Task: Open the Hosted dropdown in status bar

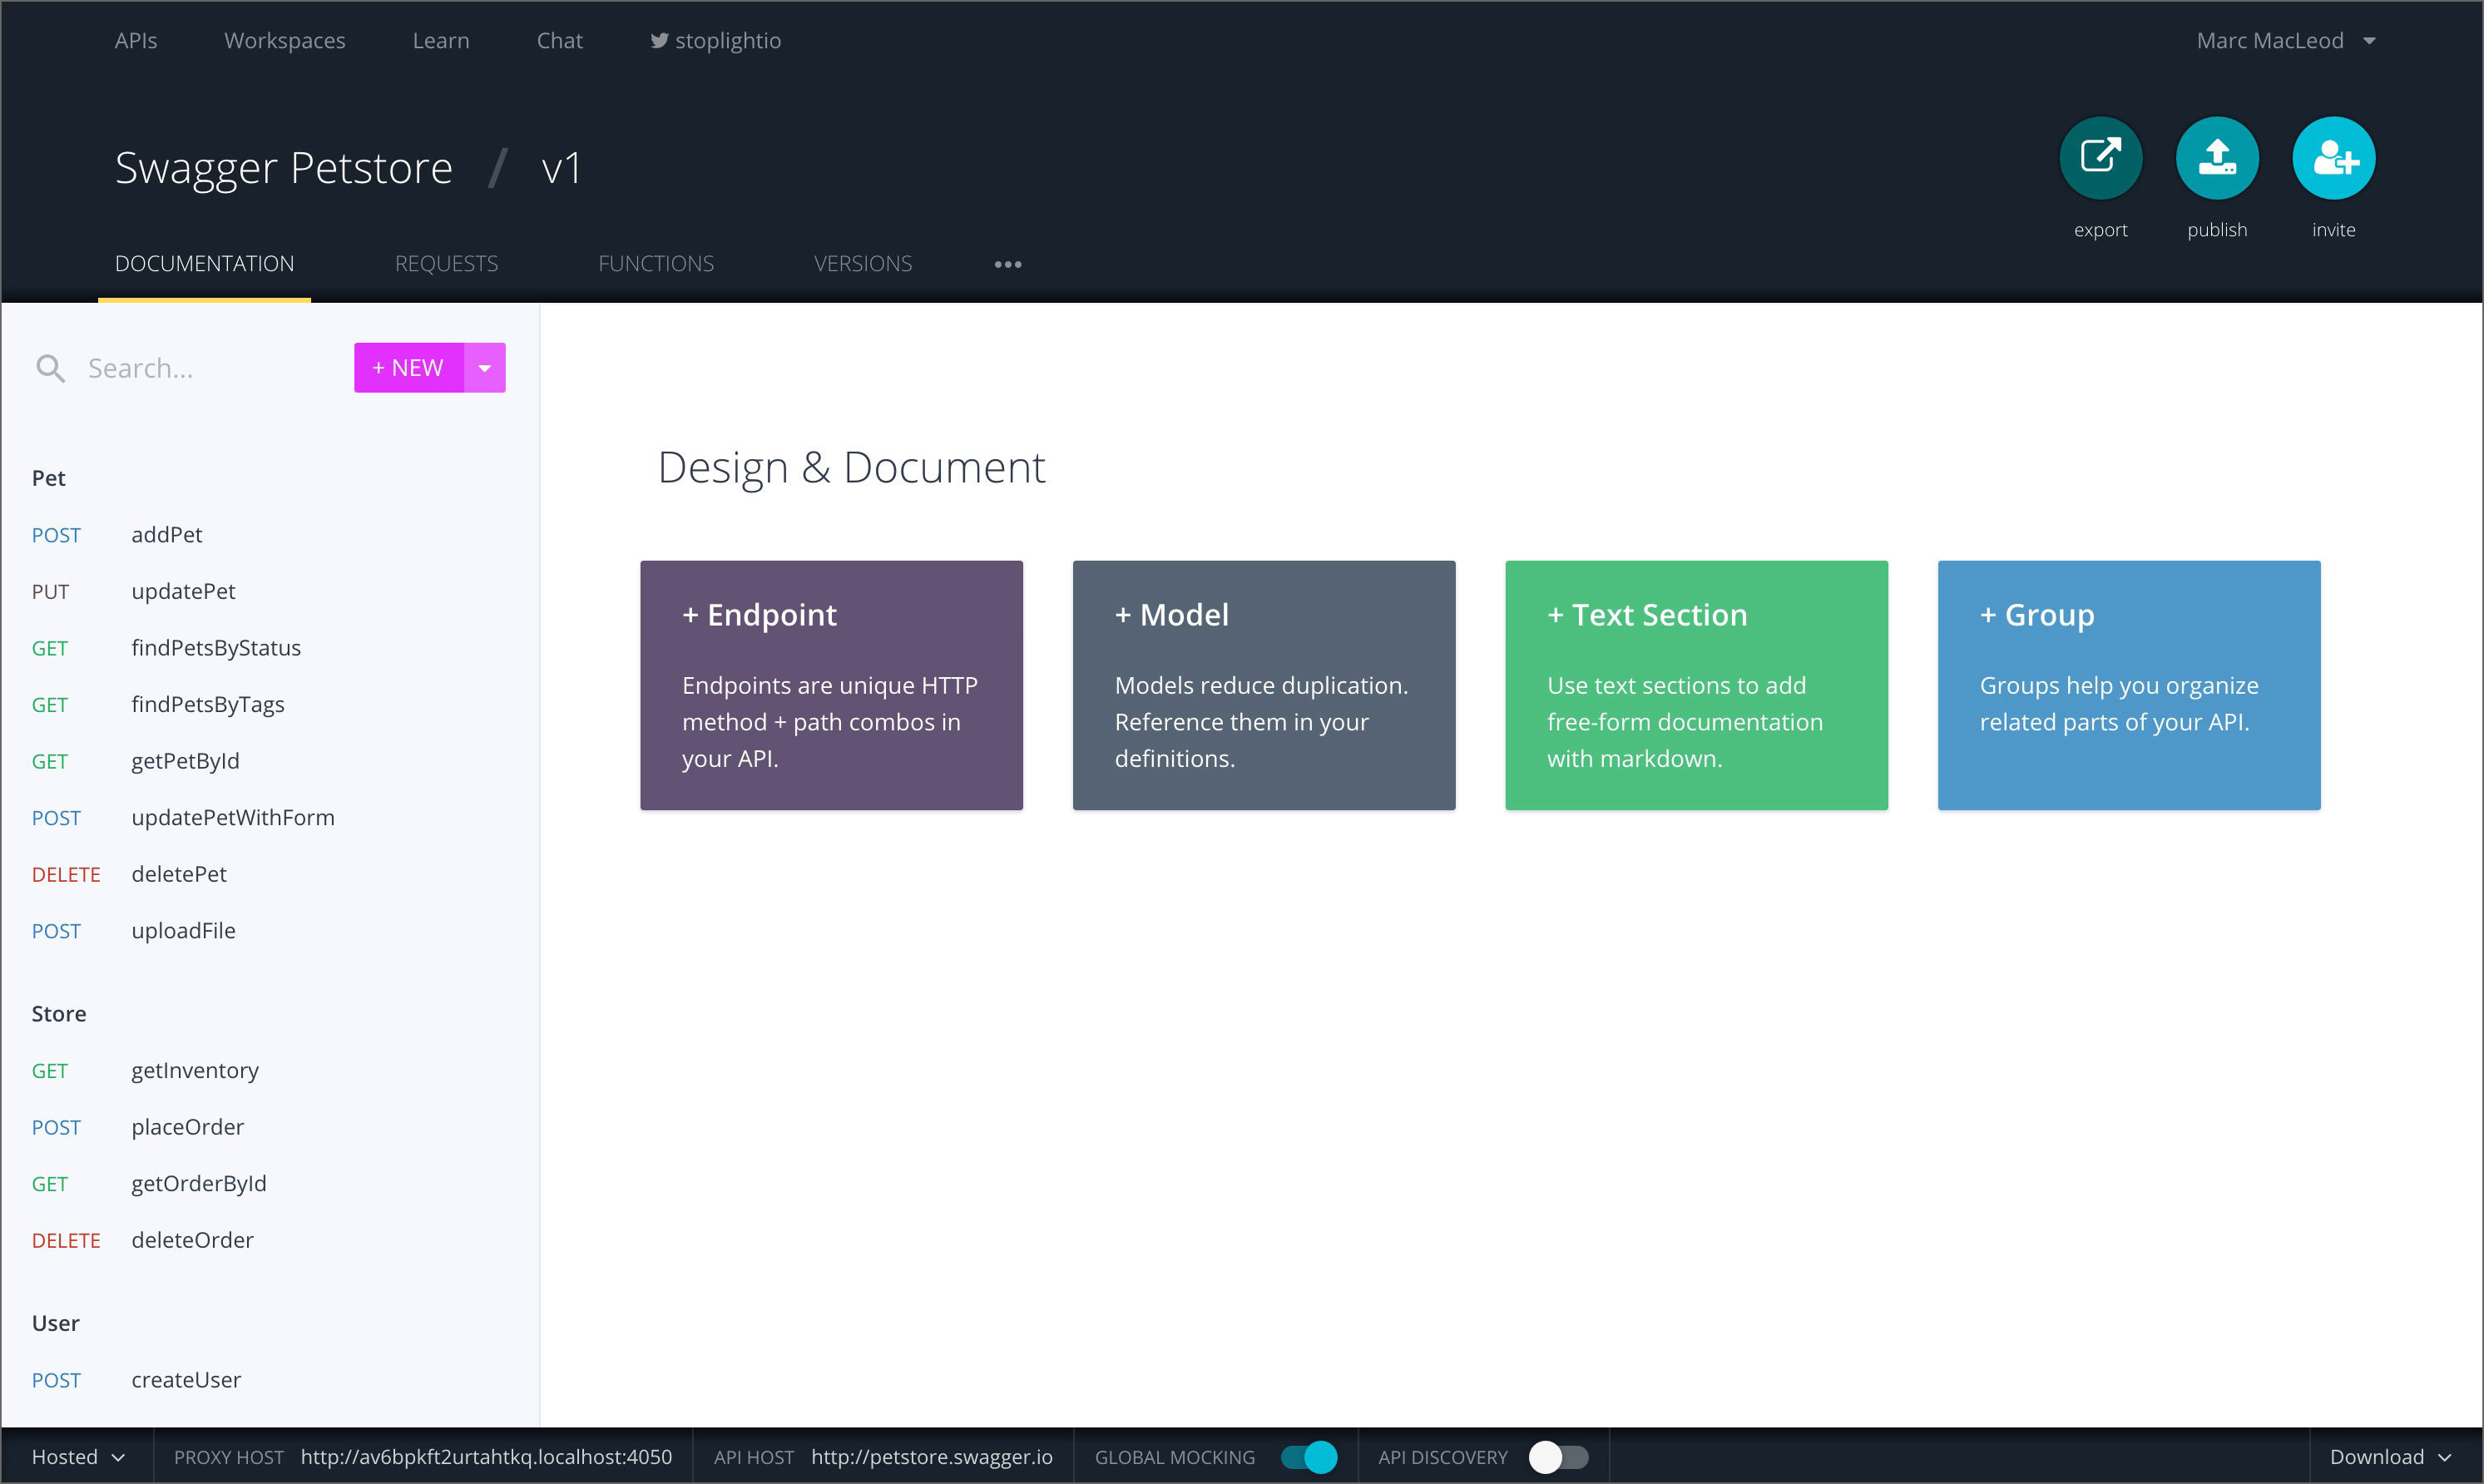Action: click(x=78, y=1457)
